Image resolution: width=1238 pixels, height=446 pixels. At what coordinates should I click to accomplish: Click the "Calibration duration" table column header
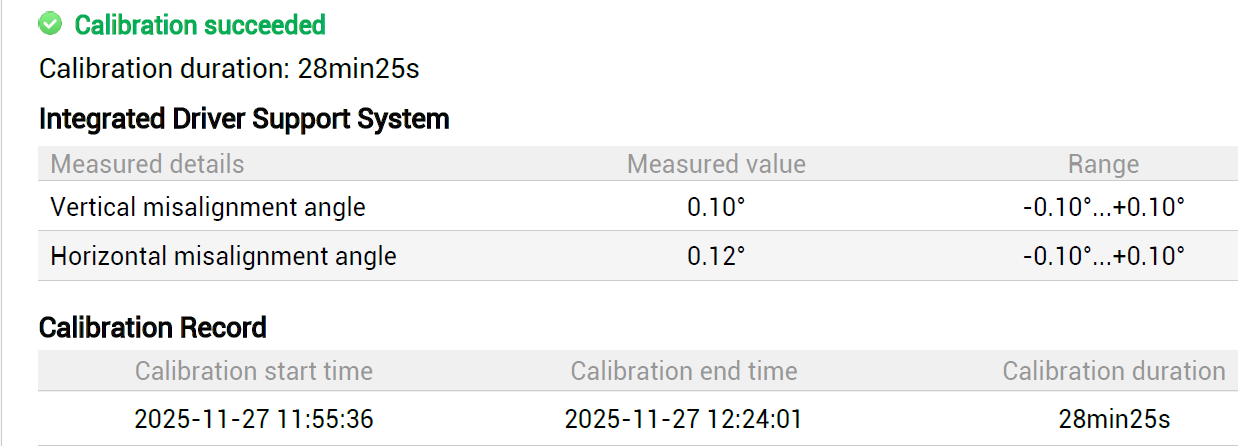click(x=1114, y=372)
